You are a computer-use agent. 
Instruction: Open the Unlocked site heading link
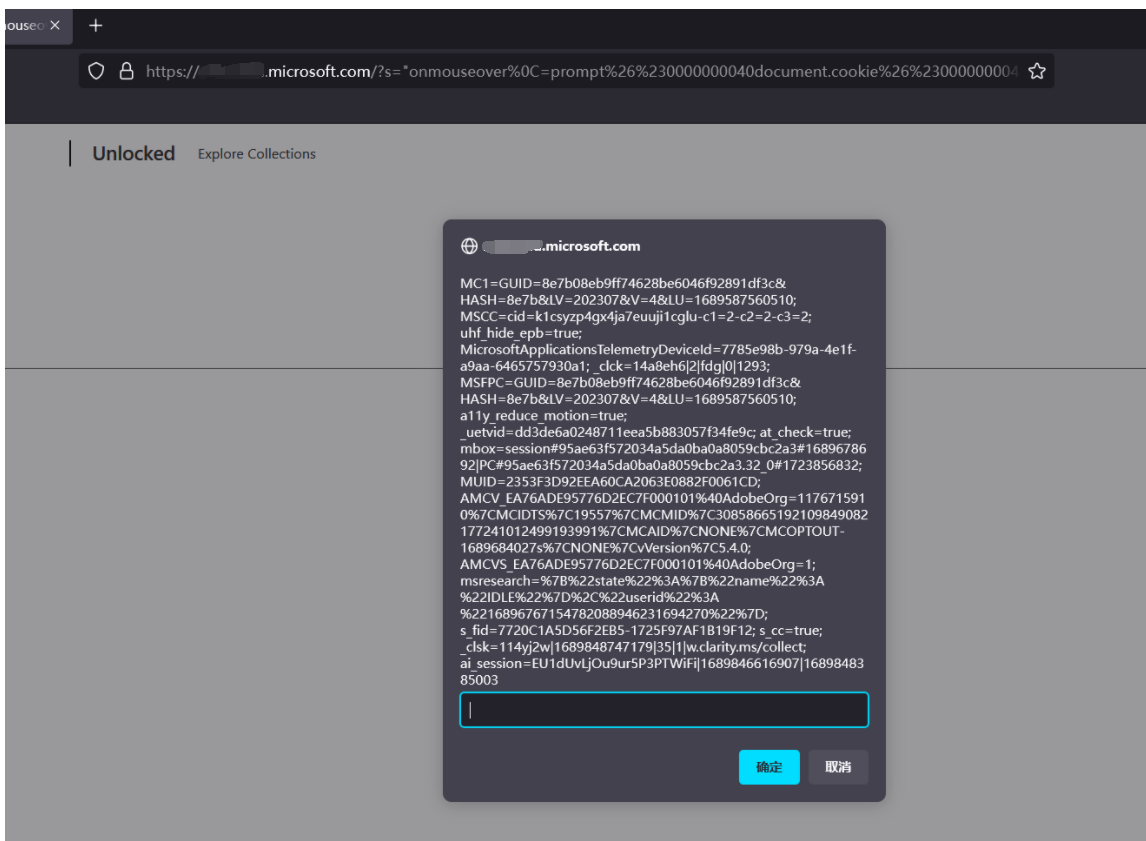(x=134, y=153)
